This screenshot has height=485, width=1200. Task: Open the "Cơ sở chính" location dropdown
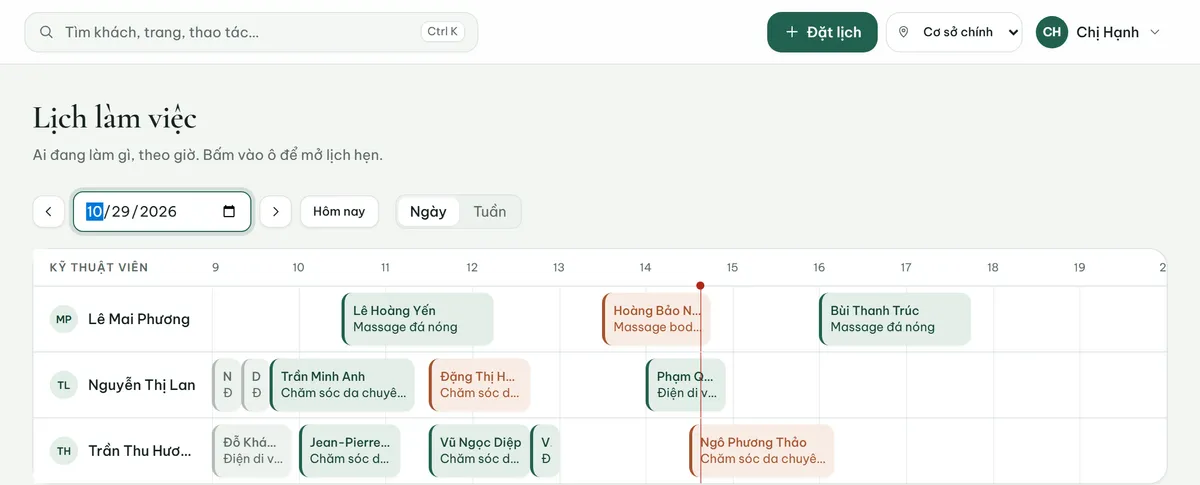954,32
